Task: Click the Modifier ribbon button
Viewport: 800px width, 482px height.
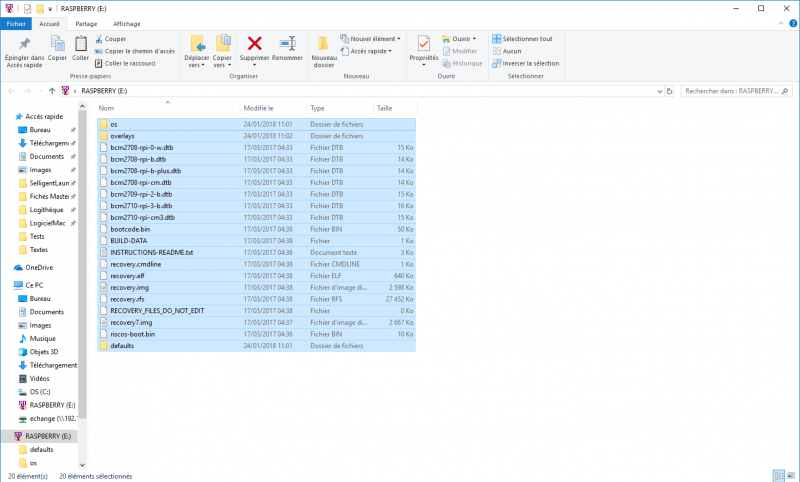Action: point(460,51)
